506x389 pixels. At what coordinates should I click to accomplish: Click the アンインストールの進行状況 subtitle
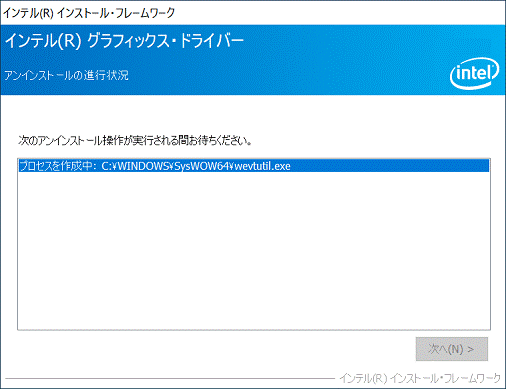(66, 75)
